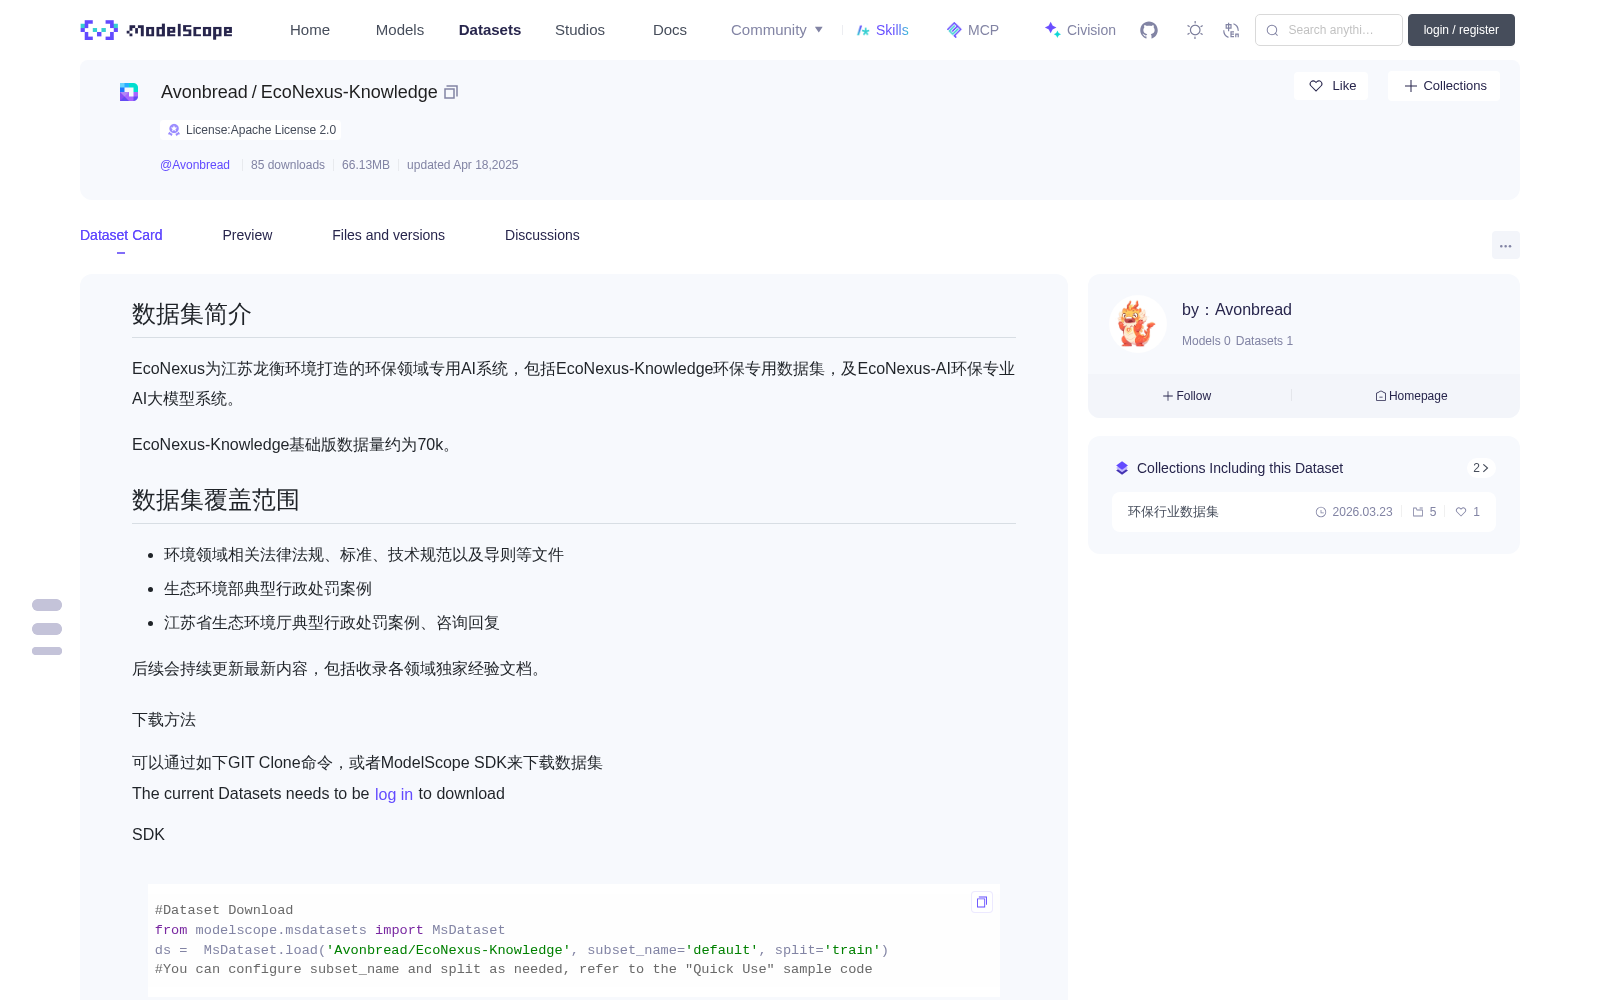The image size is (1600, 1000).
Task: Expand the Community dropdown menu
Action: pyautogui.click(x=777, y=30)
